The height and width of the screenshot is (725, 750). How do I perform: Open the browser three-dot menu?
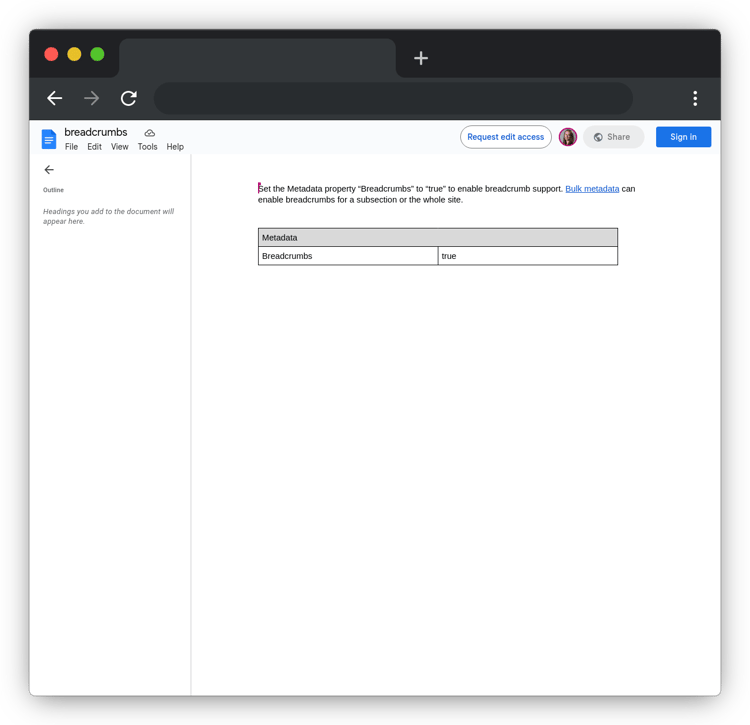coord(695,98)
